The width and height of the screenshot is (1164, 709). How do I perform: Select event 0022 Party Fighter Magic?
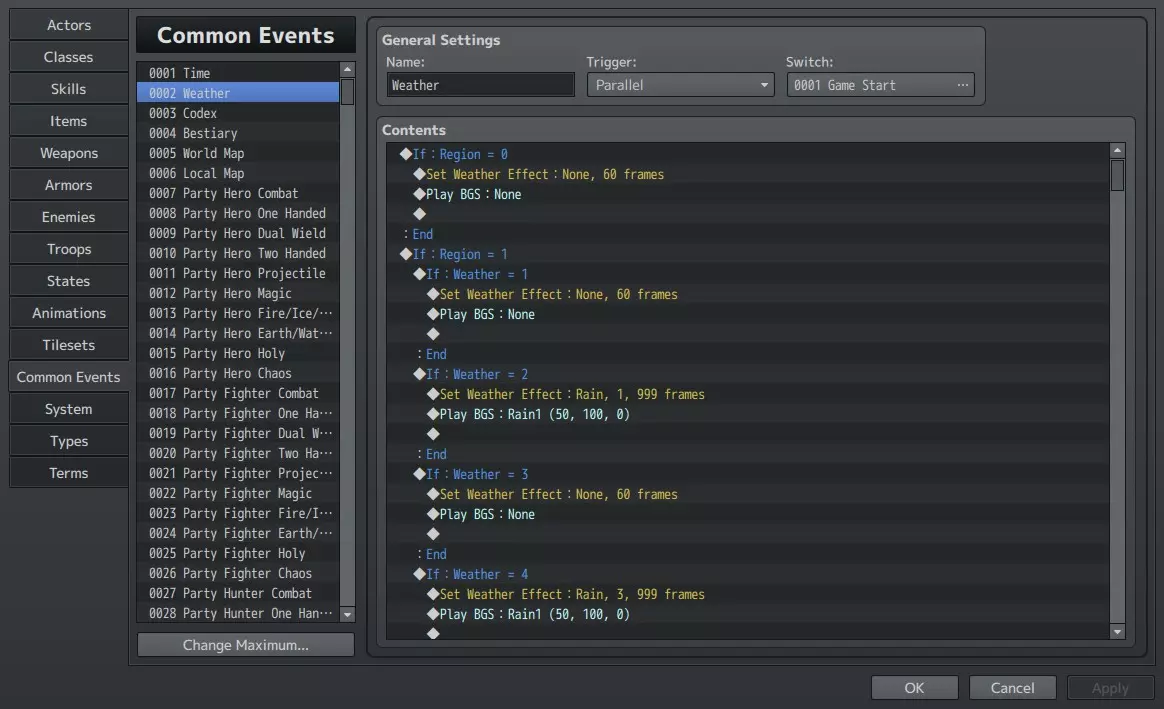pos(238,493)
